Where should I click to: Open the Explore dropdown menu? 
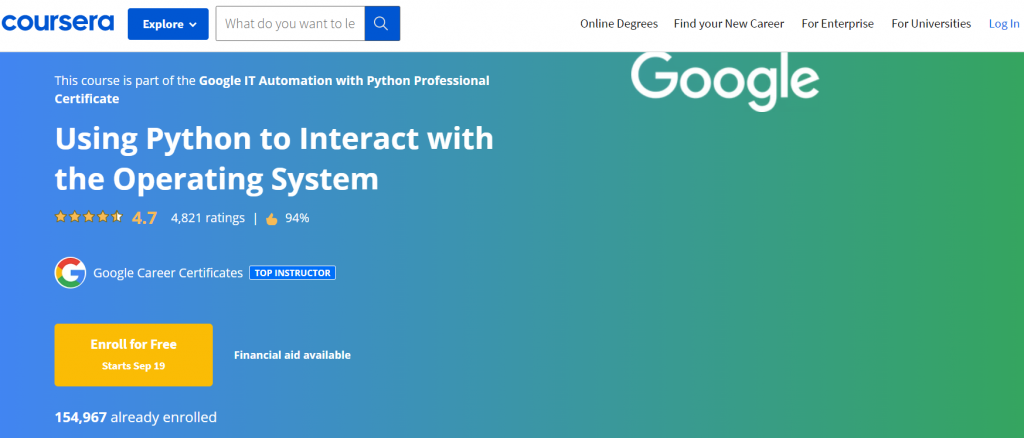[168, 24]
